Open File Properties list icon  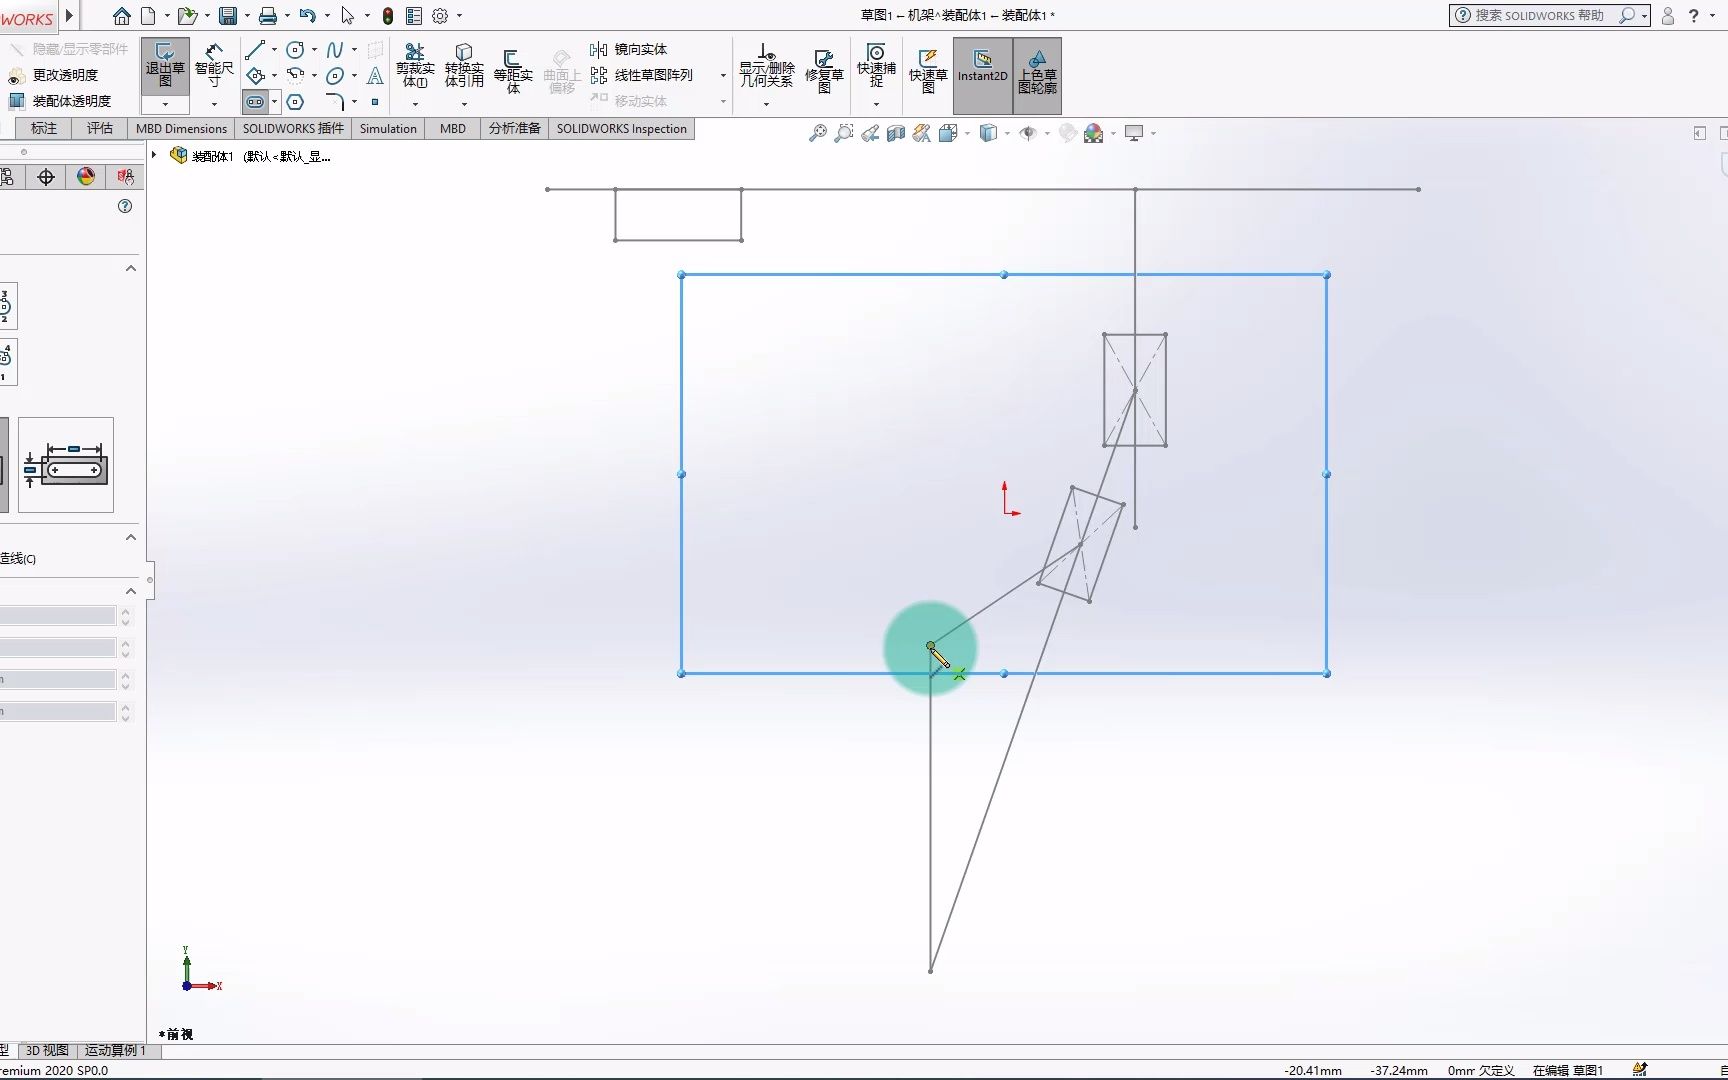click(x=414, y=16)
